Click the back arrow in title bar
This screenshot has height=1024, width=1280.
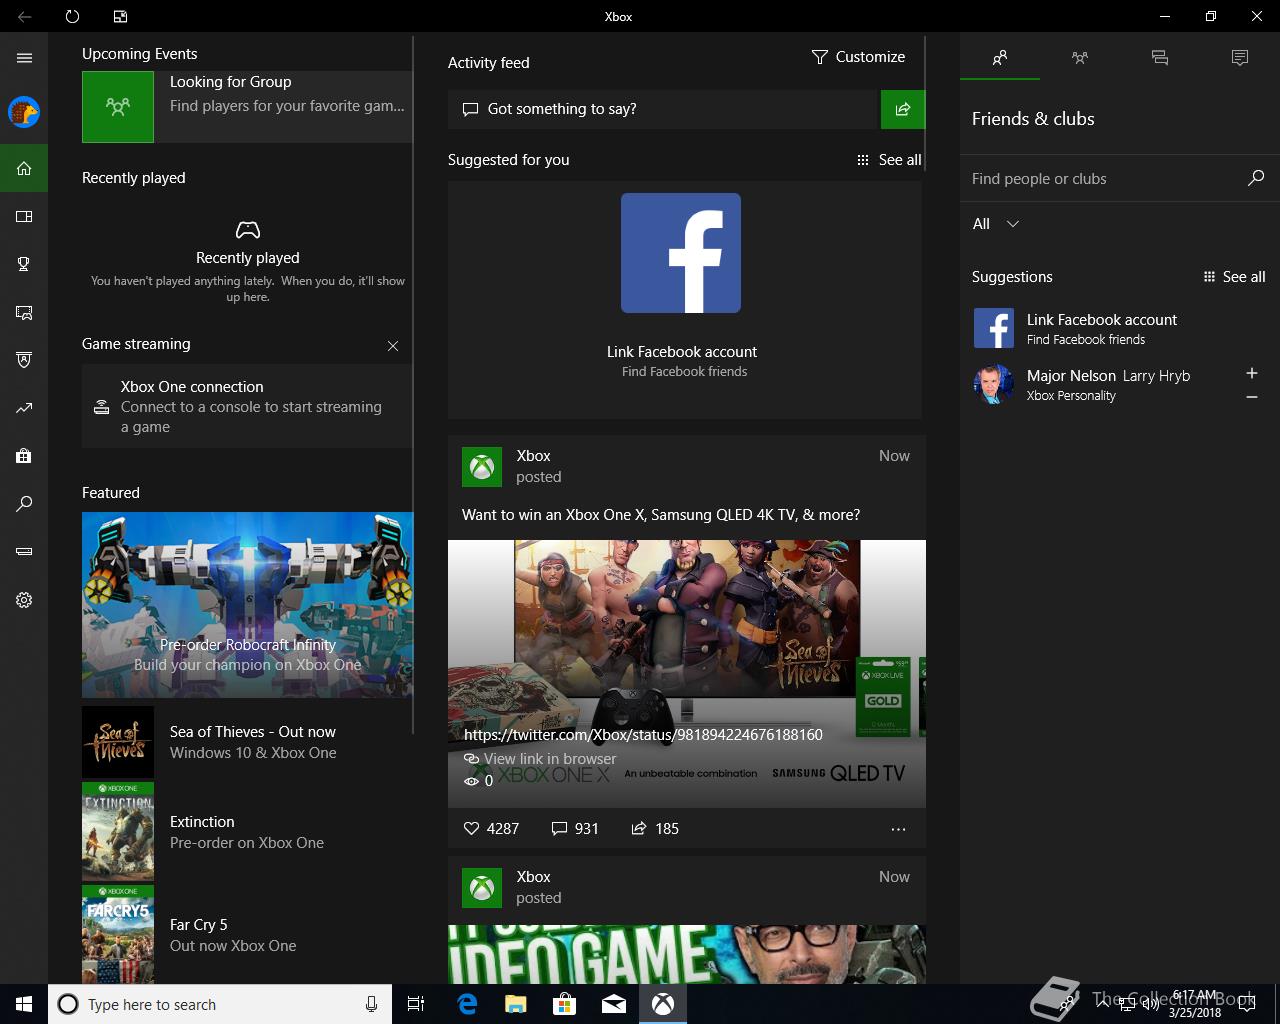point(24,16)
